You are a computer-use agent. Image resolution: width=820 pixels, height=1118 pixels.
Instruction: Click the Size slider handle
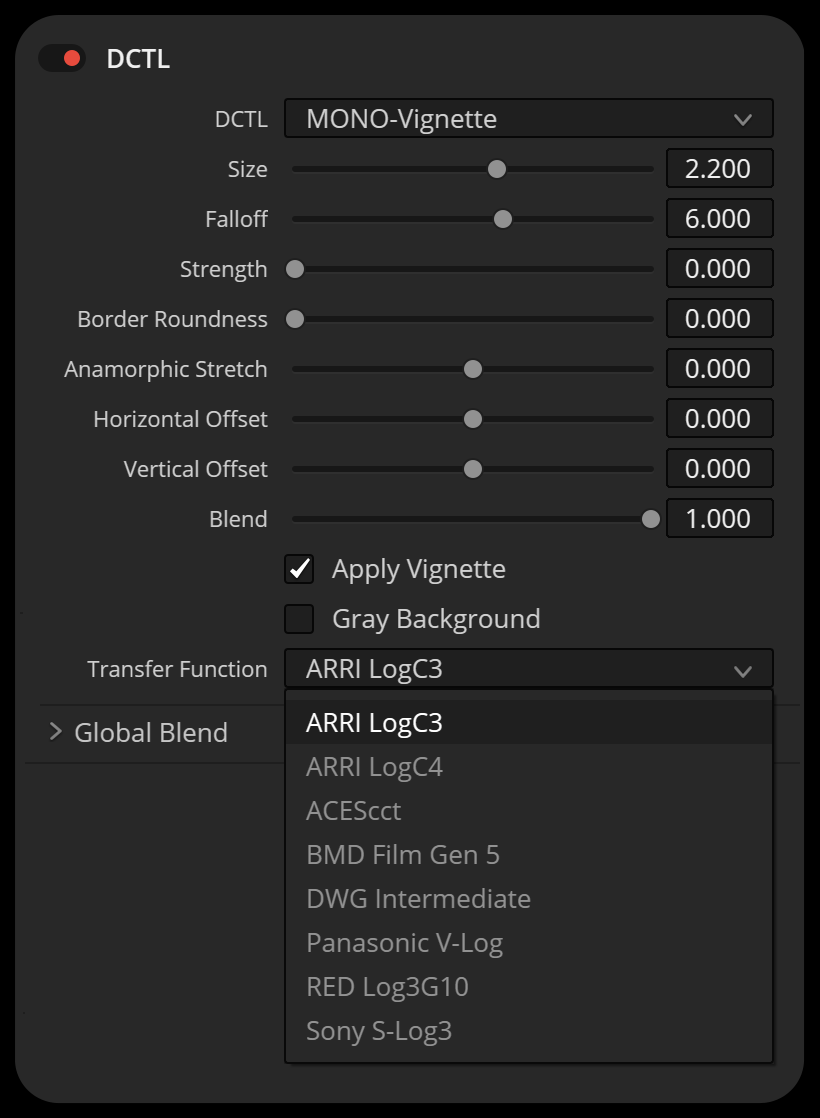tap(496, 169)
